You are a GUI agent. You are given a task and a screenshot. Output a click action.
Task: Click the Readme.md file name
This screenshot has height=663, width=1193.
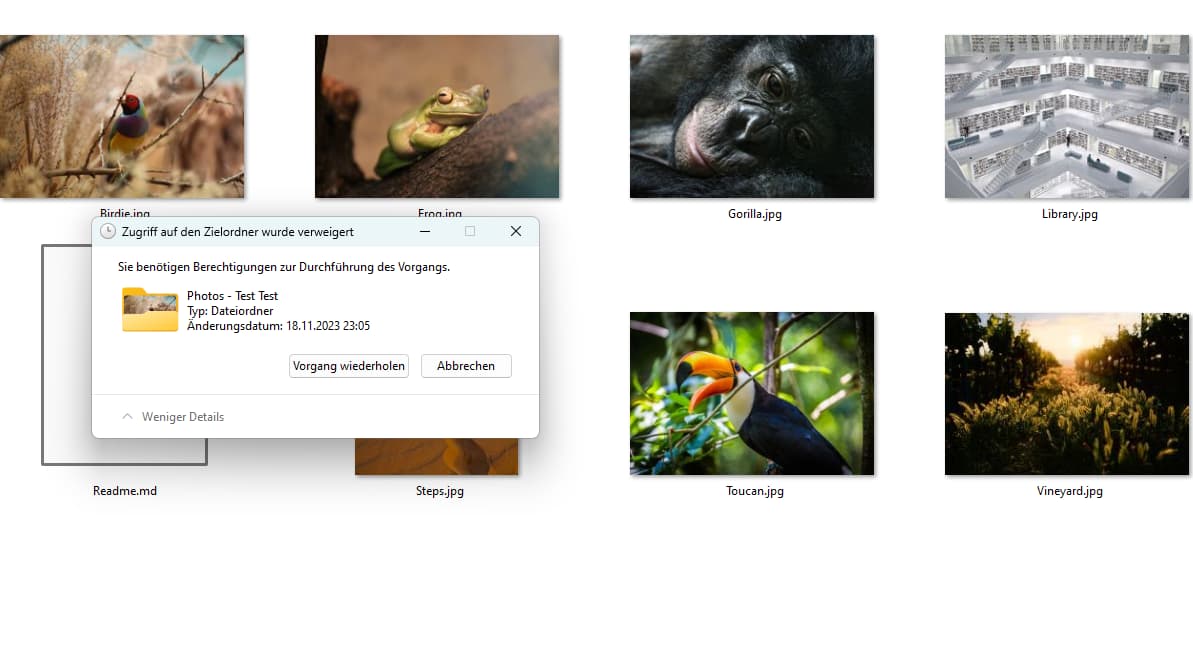[125, 491]
